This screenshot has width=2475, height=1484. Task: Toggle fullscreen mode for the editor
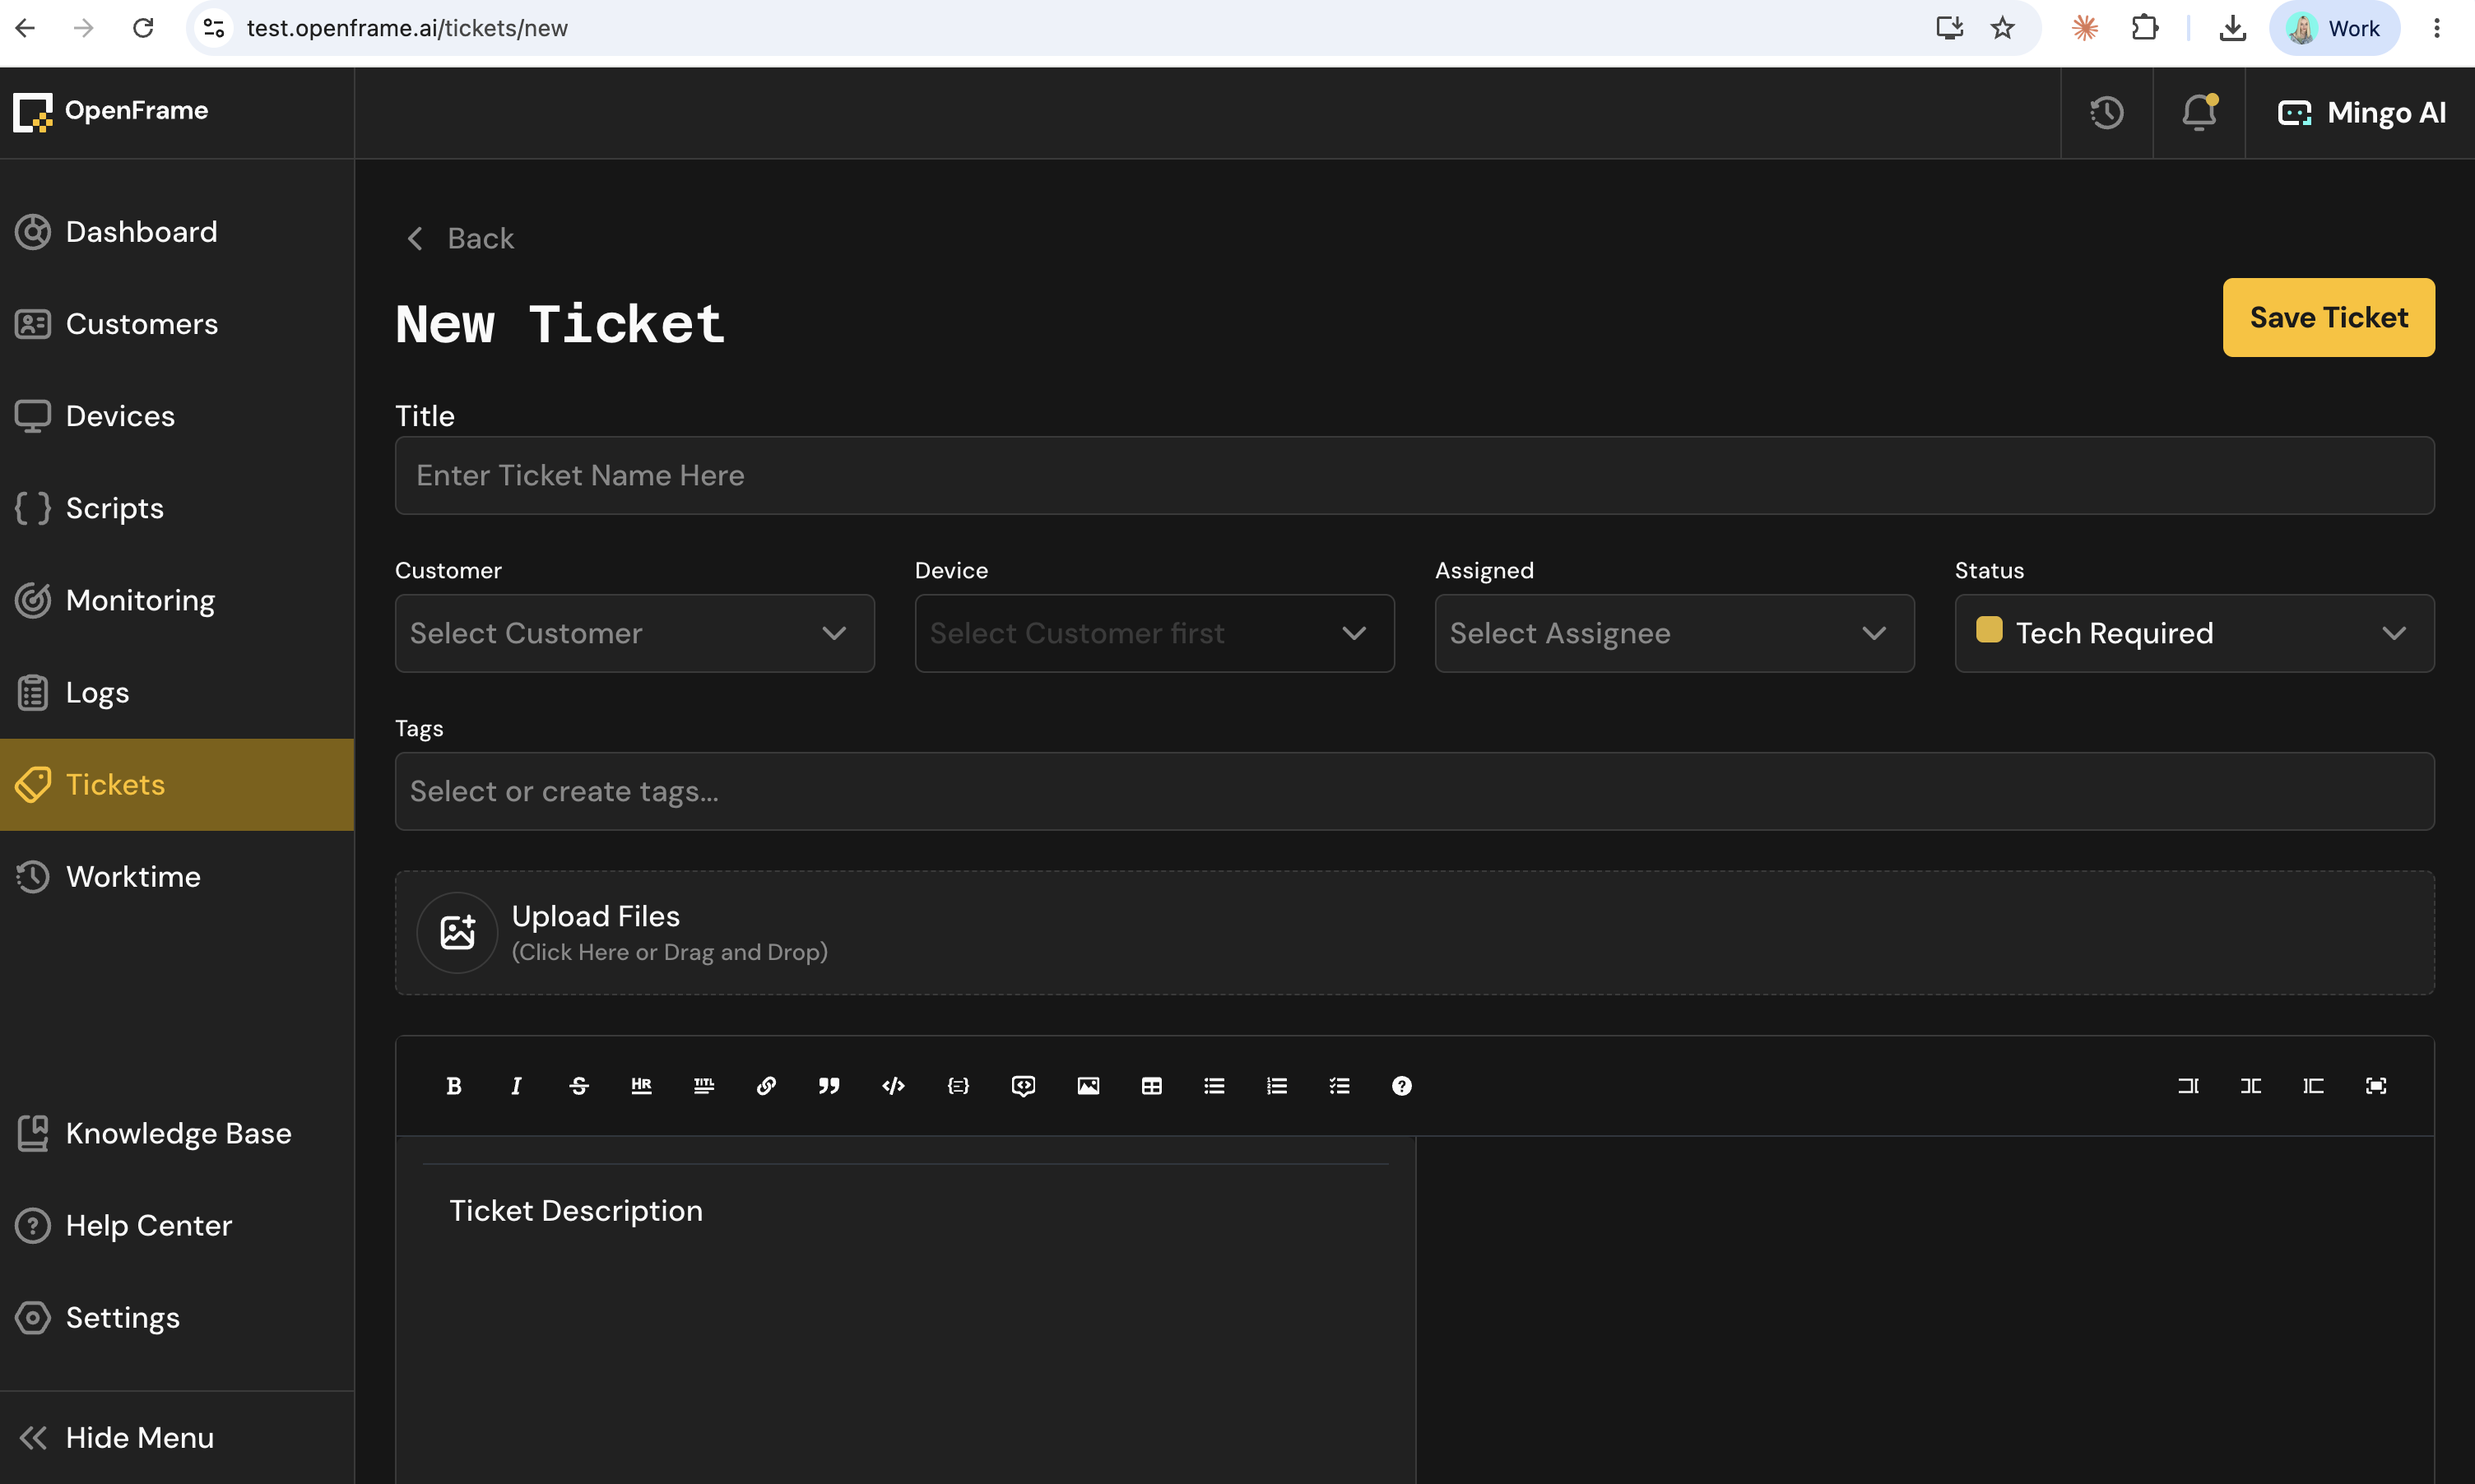[2376, 1086]
